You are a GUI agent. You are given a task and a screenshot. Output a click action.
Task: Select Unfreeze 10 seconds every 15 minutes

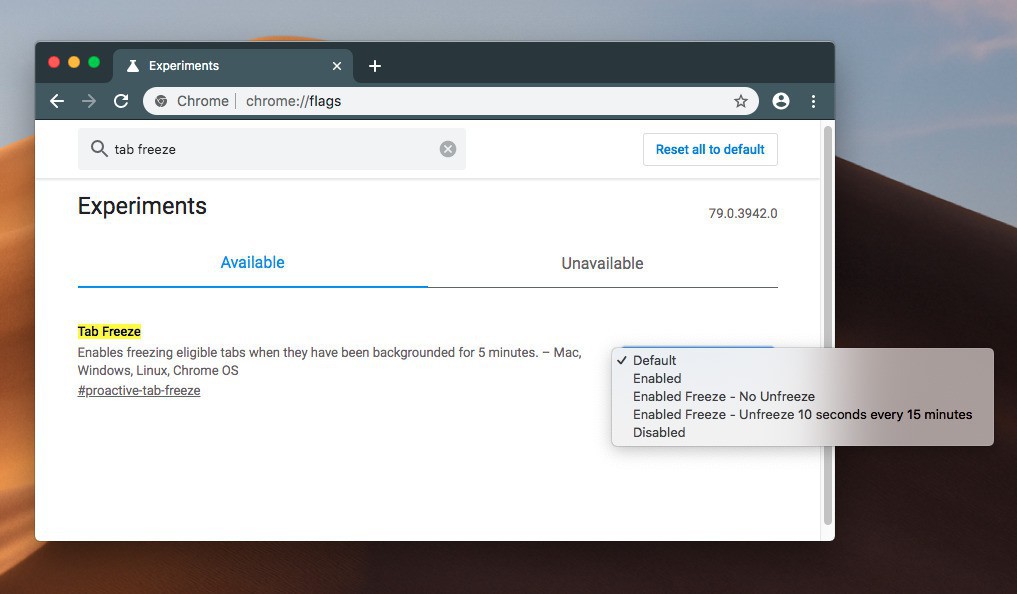[x=802, y=415]
